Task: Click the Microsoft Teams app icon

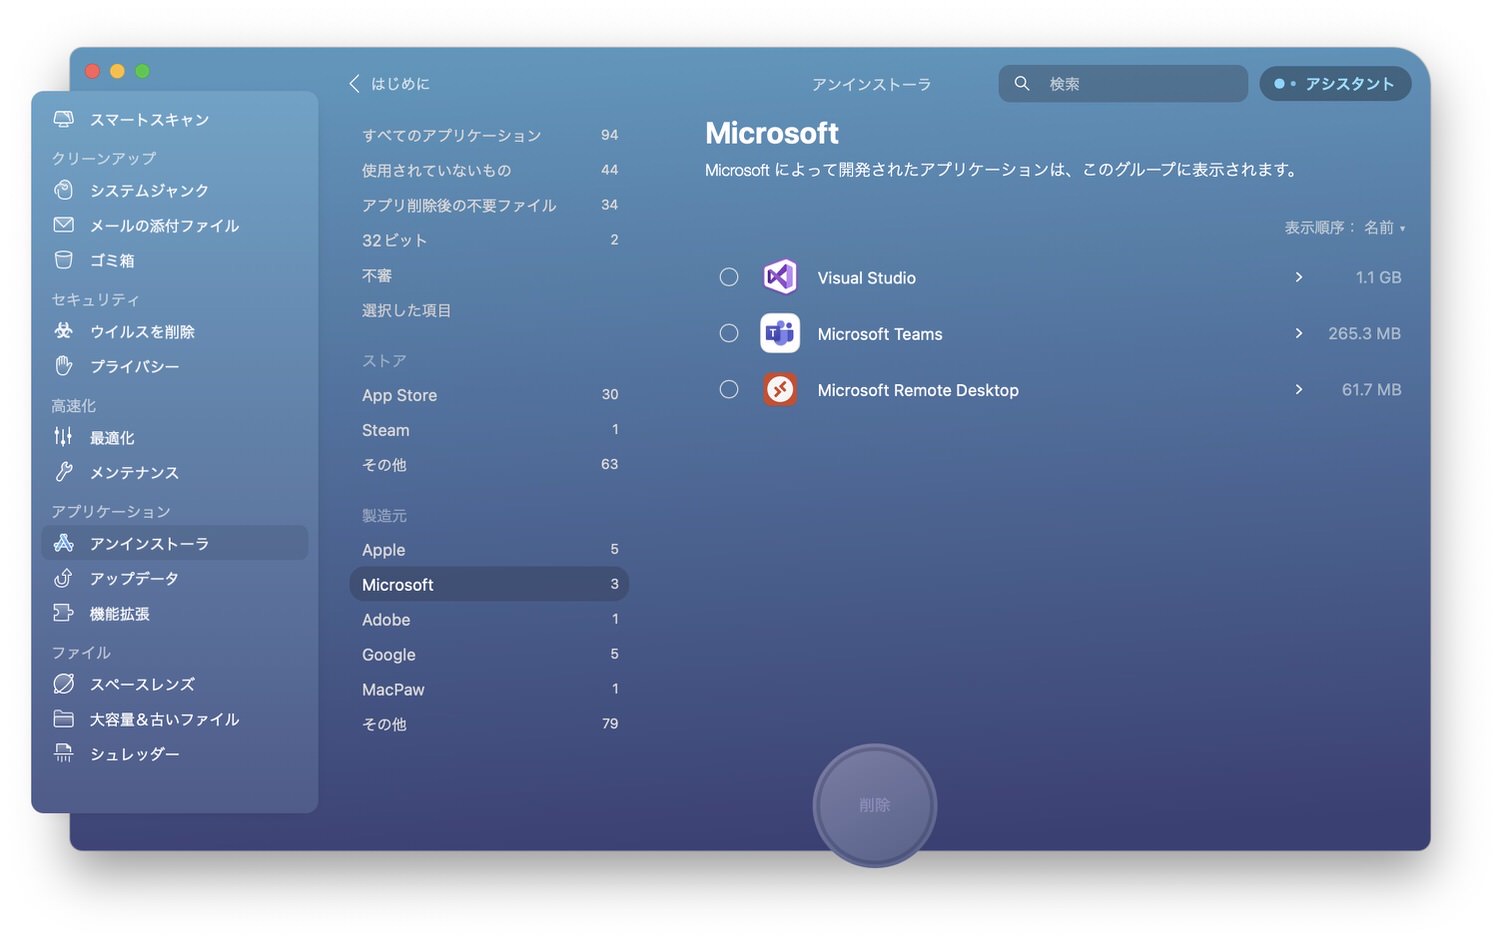Action: click(780, 333)
